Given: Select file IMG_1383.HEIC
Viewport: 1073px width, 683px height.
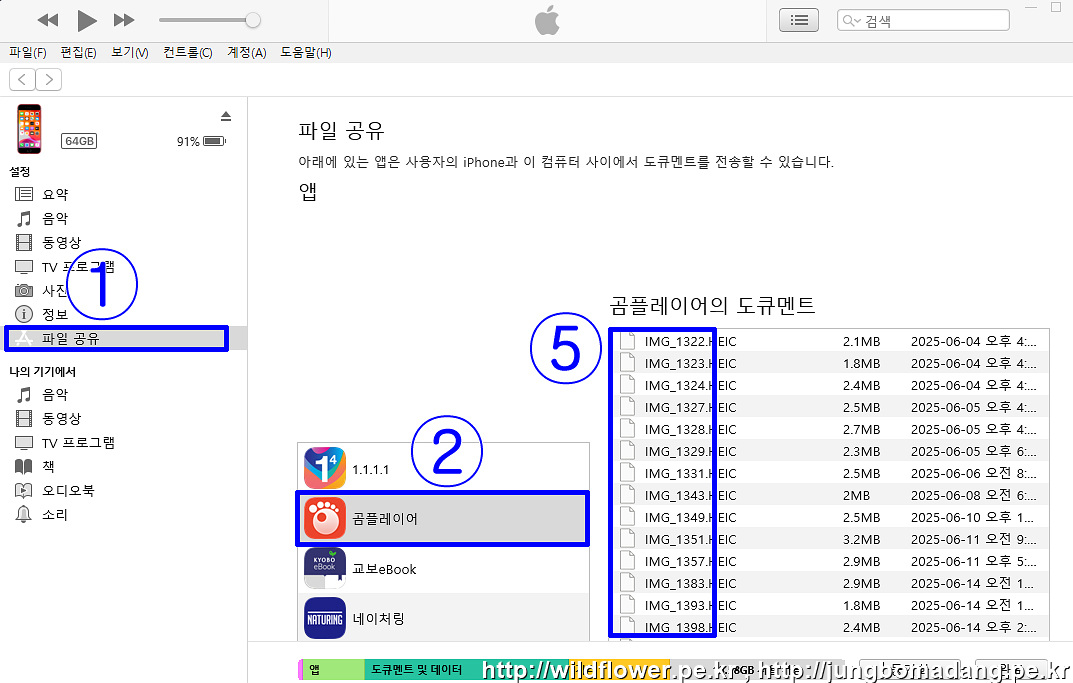Looking at the screenshot, I should 690,583.
